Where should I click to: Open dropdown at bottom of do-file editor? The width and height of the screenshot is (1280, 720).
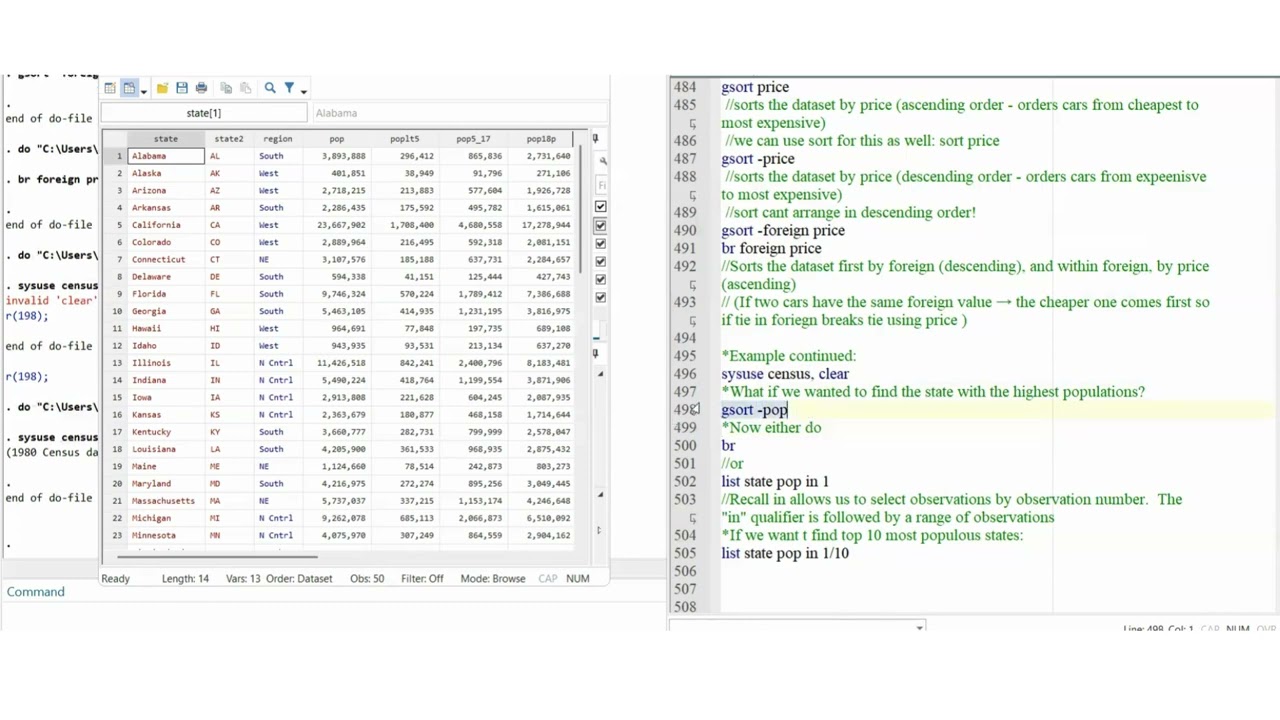pyautogui.click(x=919, y=627)
